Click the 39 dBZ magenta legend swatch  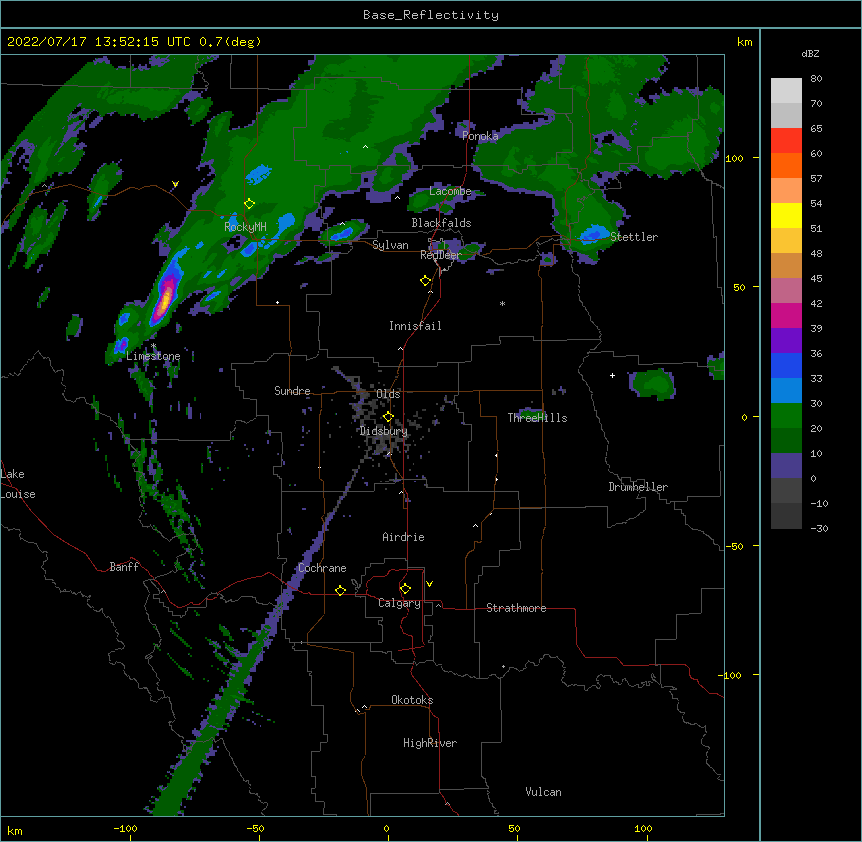pyautogui.click(x=786, y=315)
